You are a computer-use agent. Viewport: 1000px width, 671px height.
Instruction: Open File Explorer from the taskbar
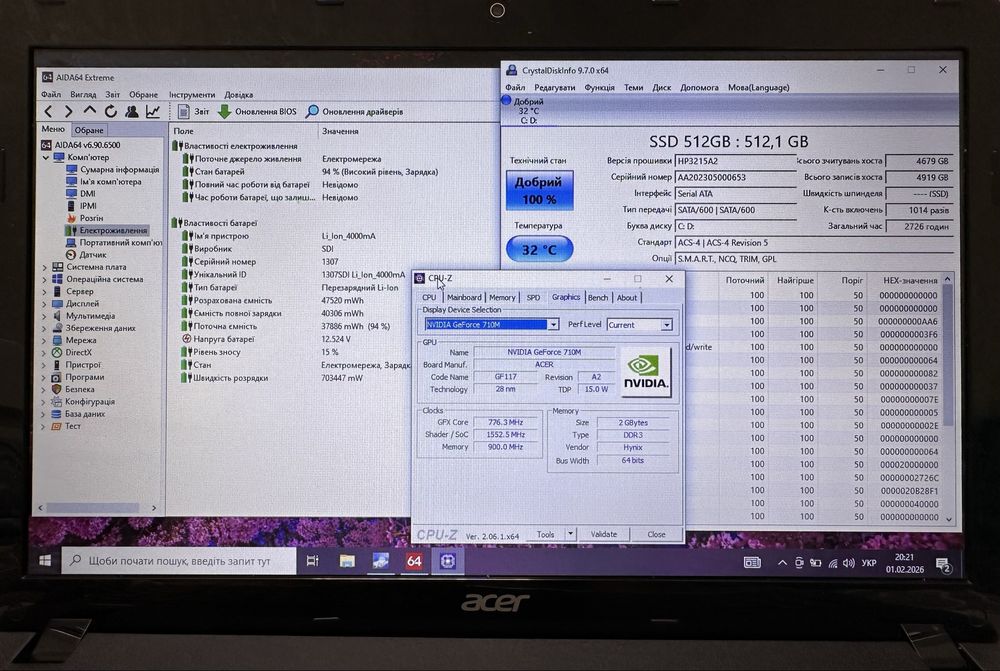(347, 561)
